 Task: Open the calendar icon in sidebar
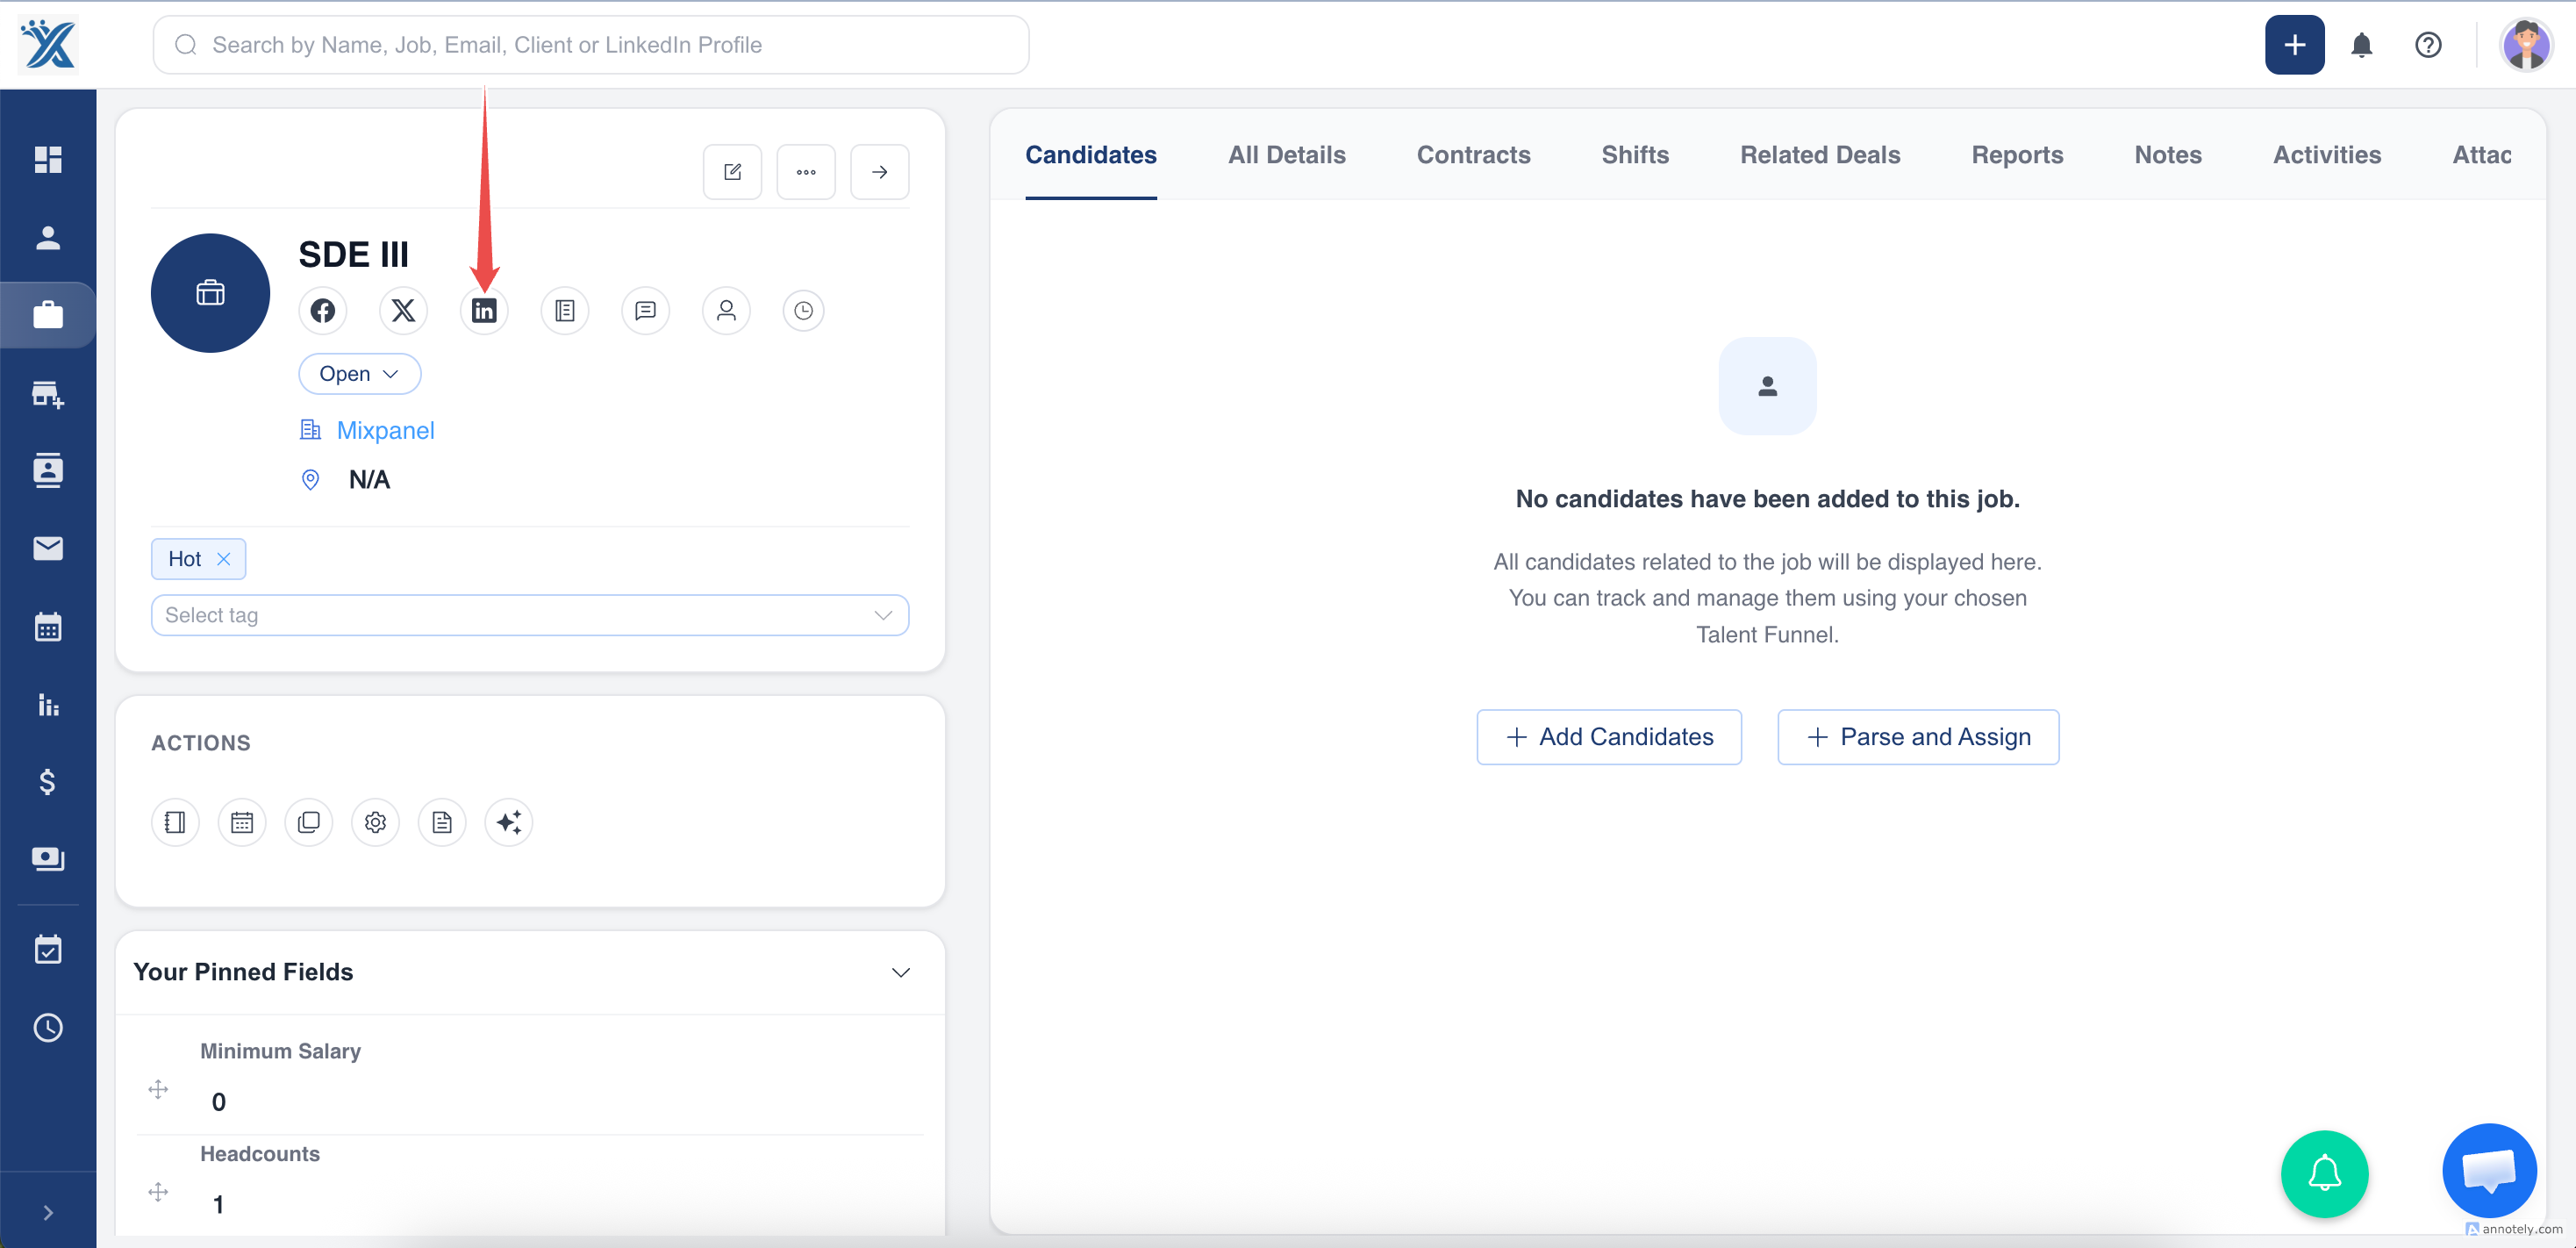click(48, 627)
